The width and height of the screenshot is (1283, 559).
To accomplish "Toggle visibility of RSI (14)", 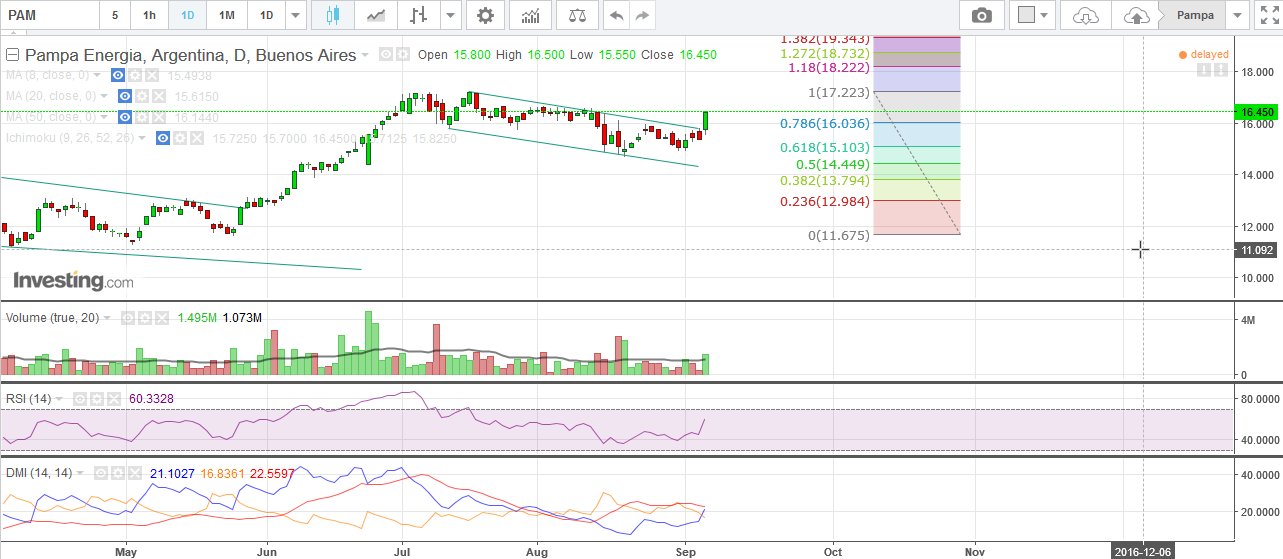I will [80, 398].
